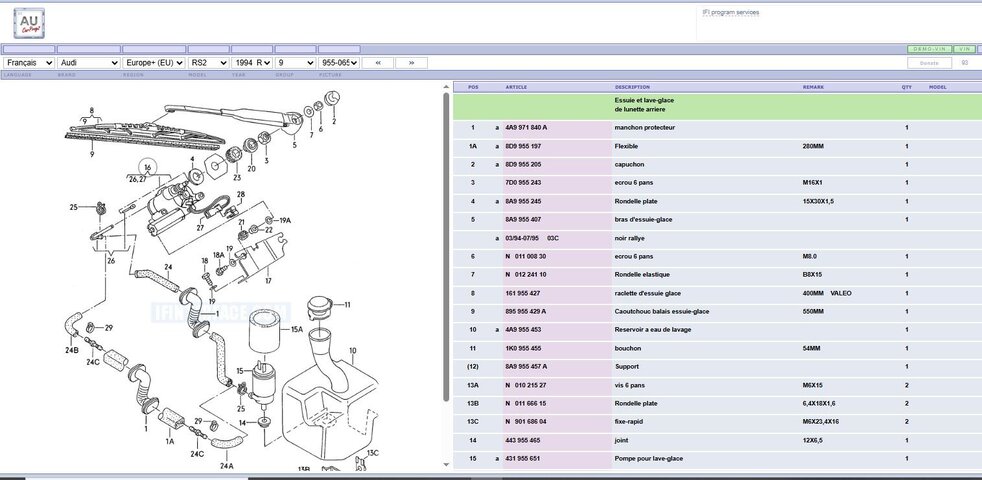Image resolution: width=982 pixels, height=480 pixels.
Task: Click the Donate button
Action: point(929,63)
